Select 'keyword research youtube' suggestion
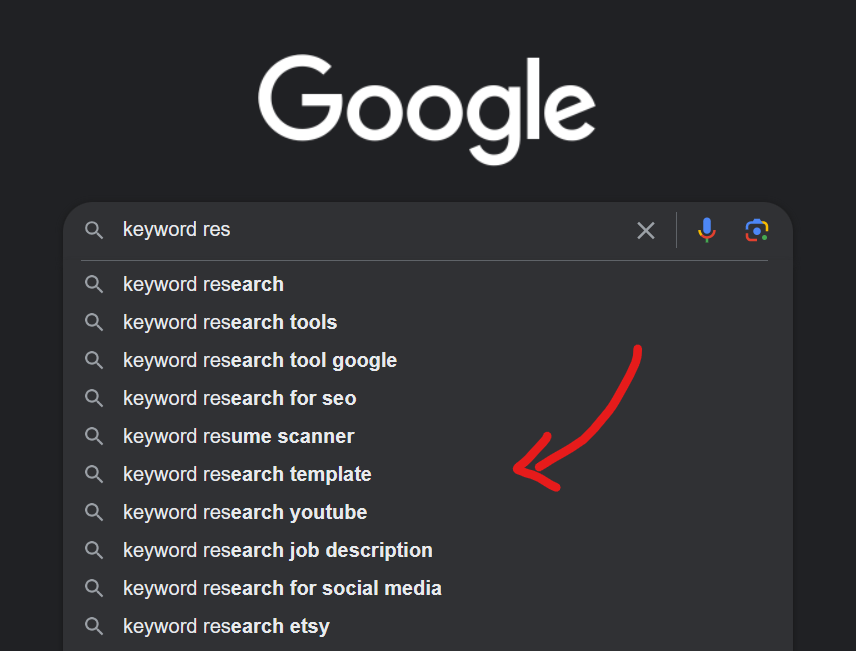The width and height of the screenshot is (856, 651). (x=428, y=512)
